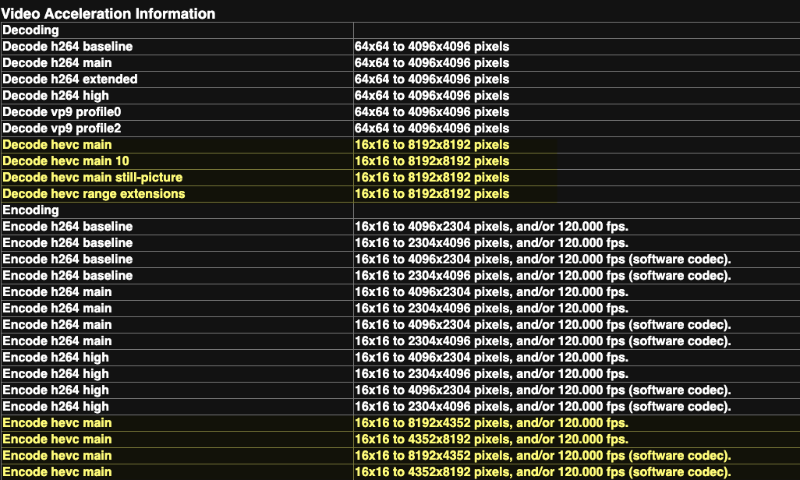
Task: Click the 4352x8192 software codec value
Action: click(543, 472)
